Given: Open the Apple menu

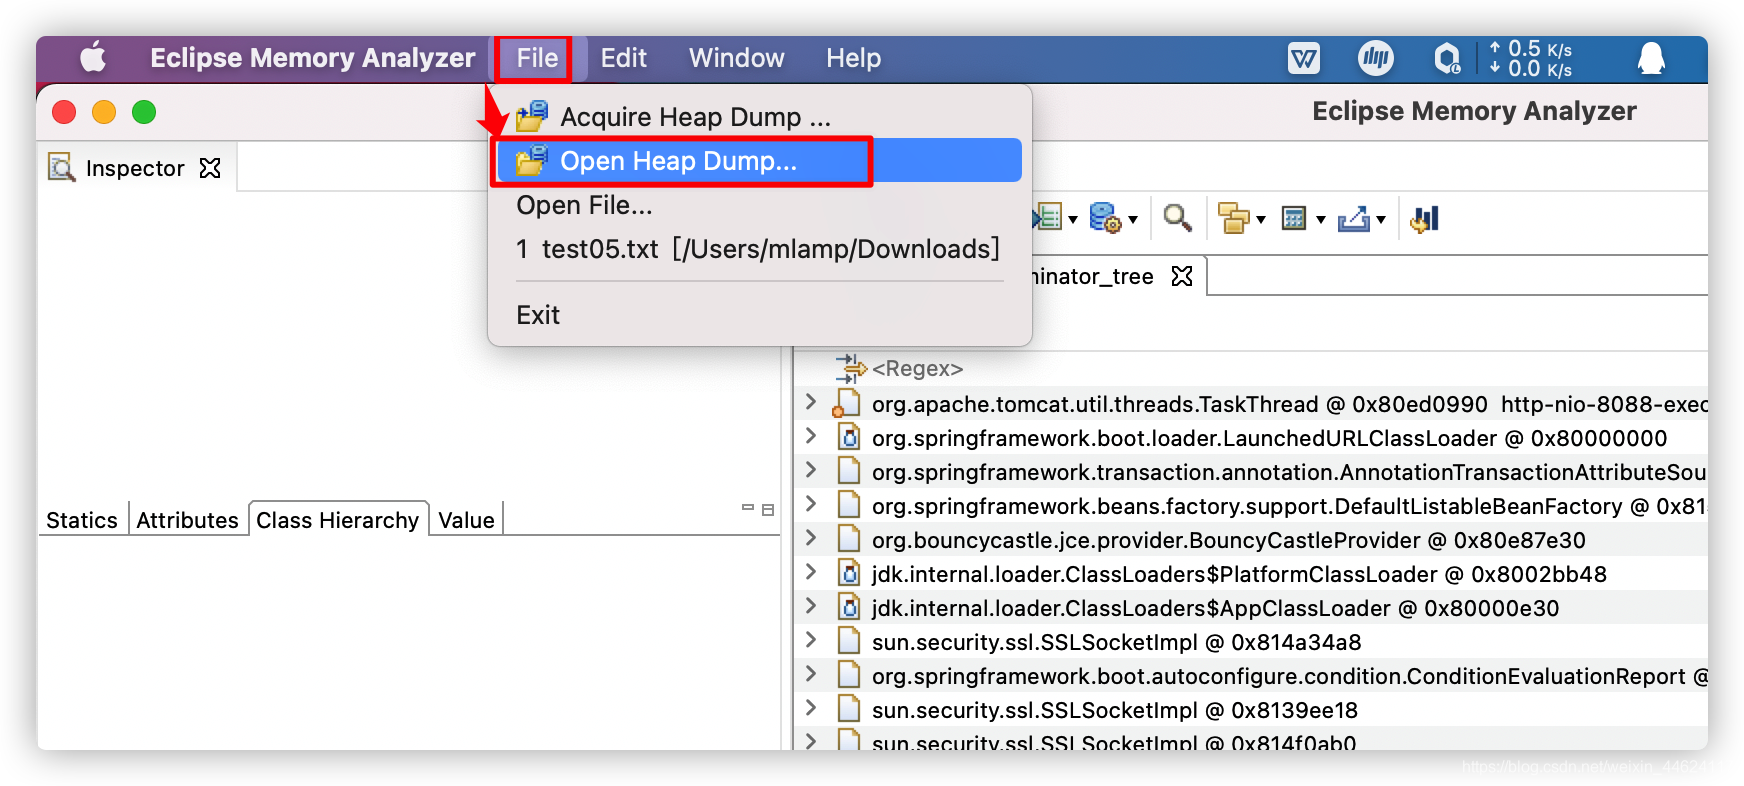Looking at the screenshot, I should (x=93, y=57).
